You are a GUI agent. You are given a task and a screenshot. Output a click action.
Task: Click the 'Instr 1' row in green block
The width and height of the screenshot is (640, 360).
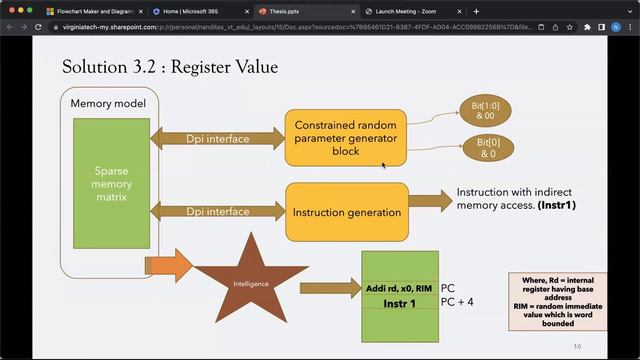(x=399, y=303)
